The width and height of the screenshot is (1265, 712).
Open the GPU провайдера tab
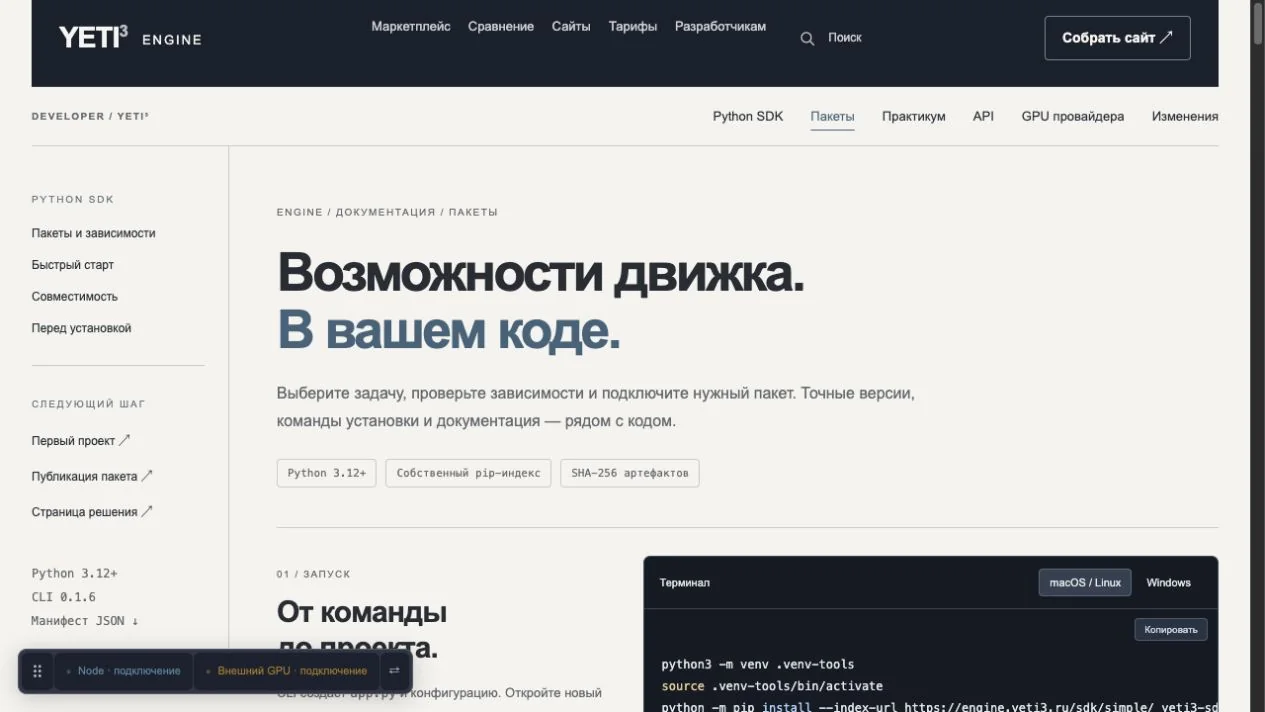(1072, 116)
